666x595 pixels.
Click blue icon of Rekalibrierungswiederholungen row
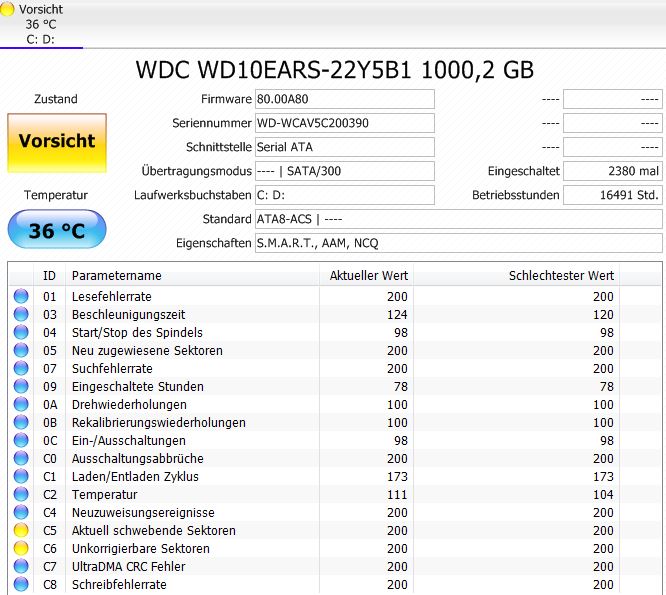pyautogui.click(x=21, y=422)
